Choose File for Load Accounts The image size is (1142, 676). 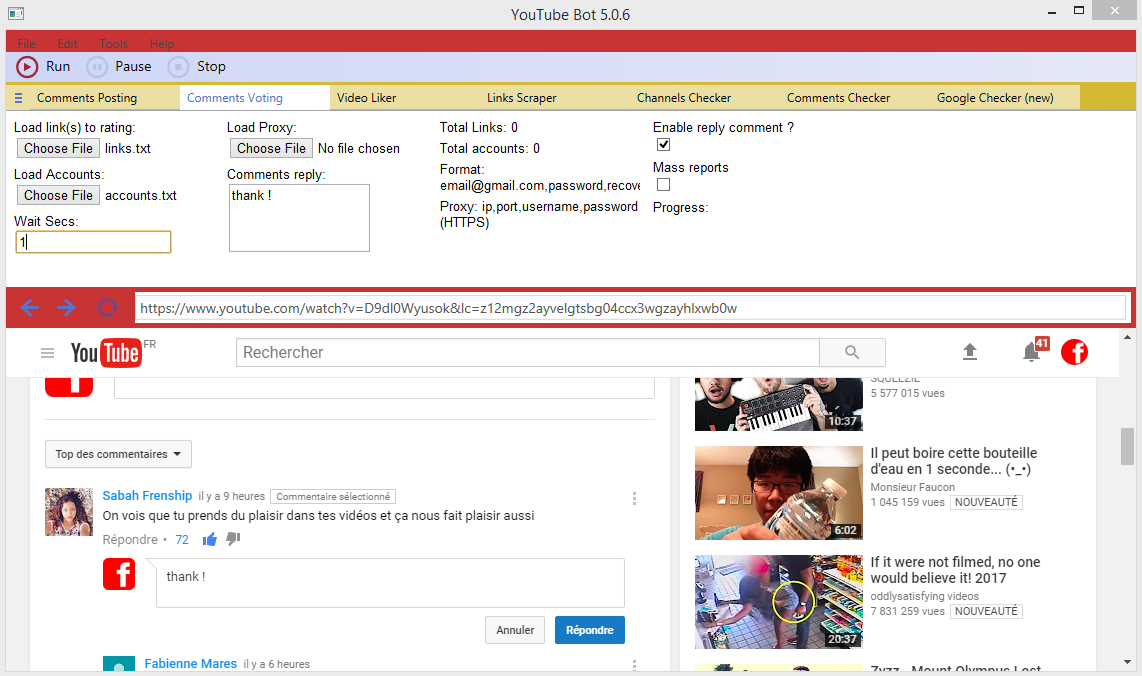(x=58, y=195)
